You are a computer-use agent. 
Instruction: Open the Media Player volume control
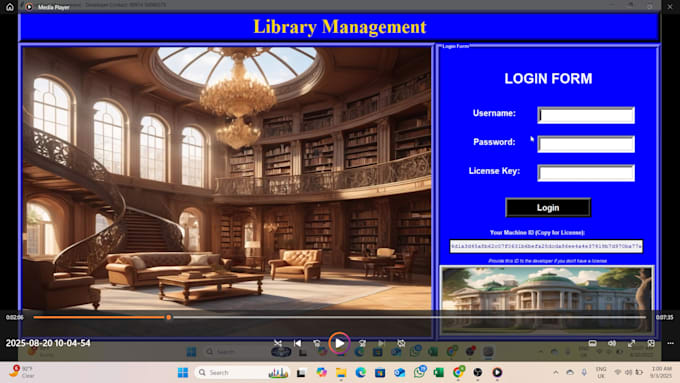(x=612, y=343)
